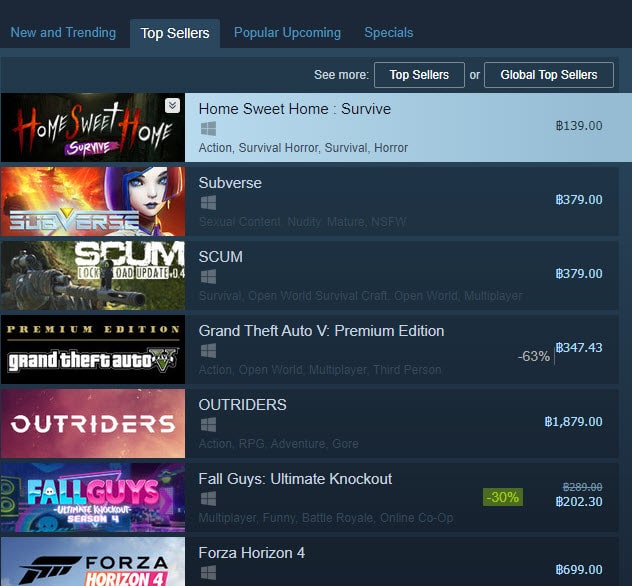
Task: Open Grand Theft Auto V: Premium Edition title
Action: (x=321, y=331)
